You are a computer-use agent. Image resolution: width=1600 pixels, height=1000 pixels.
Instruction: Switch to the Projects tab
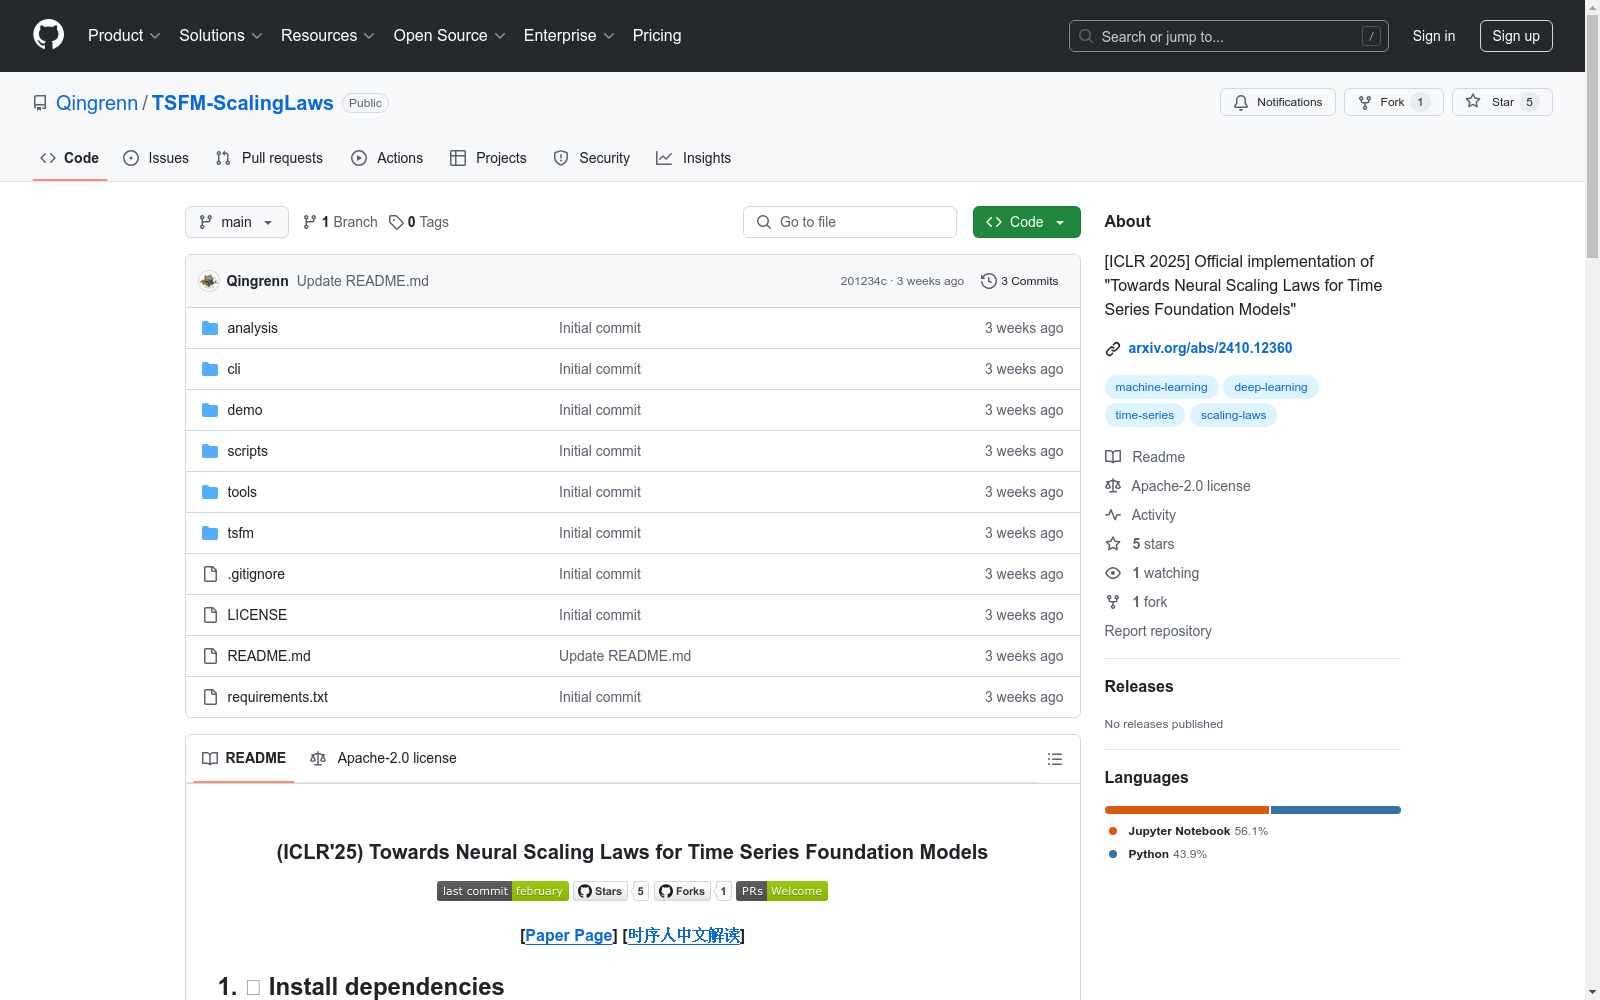(488, 158)
